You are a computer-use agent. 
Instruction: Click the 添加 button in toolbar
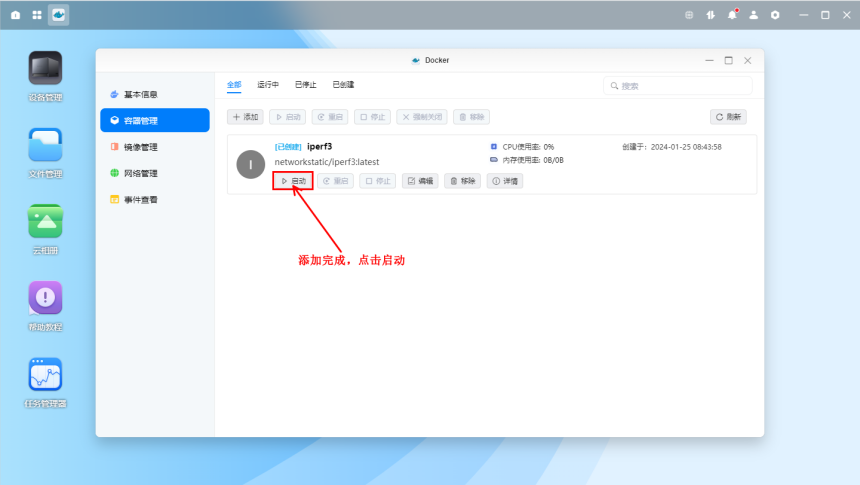[x=246, y=117]
